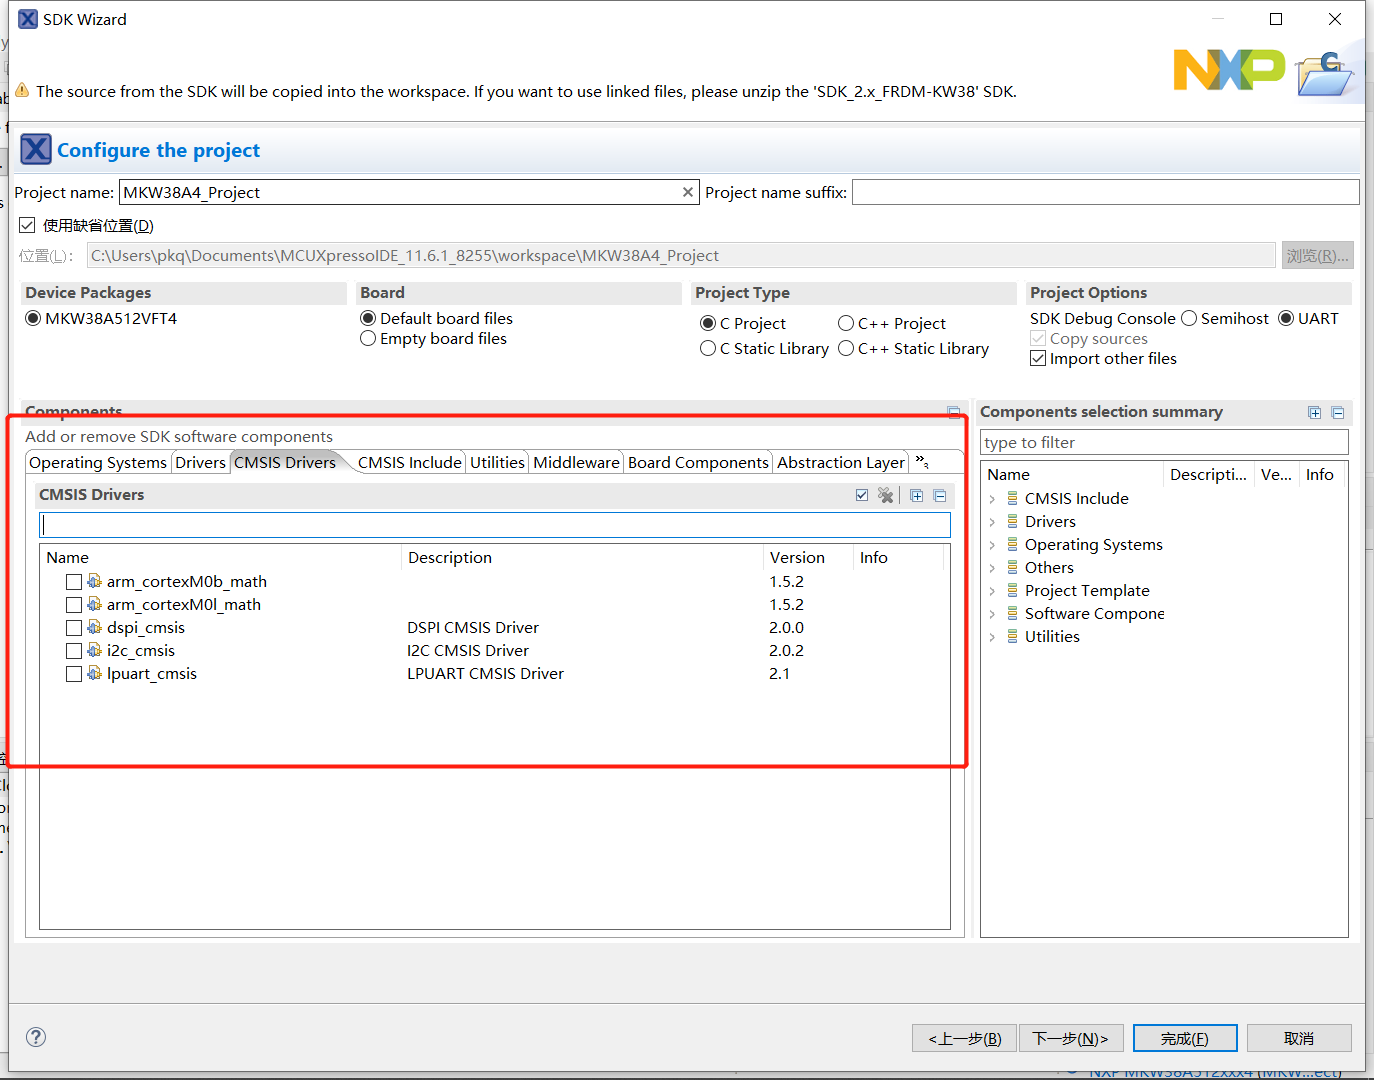Image resolution: width=1374 pixels, height=1080 pixels.
Task: Click the collapse-all icon in Components selection summary
Action: (x=1338, y=412)
